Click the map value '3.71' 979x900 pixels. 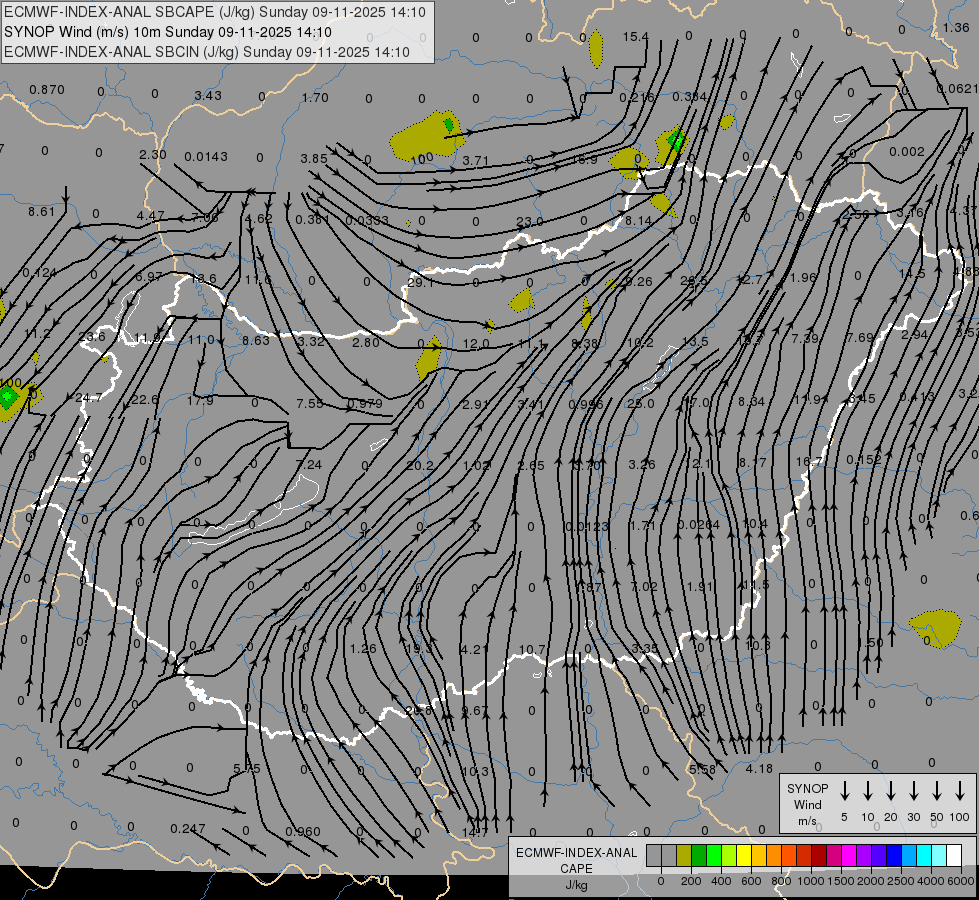click(476, 161)
